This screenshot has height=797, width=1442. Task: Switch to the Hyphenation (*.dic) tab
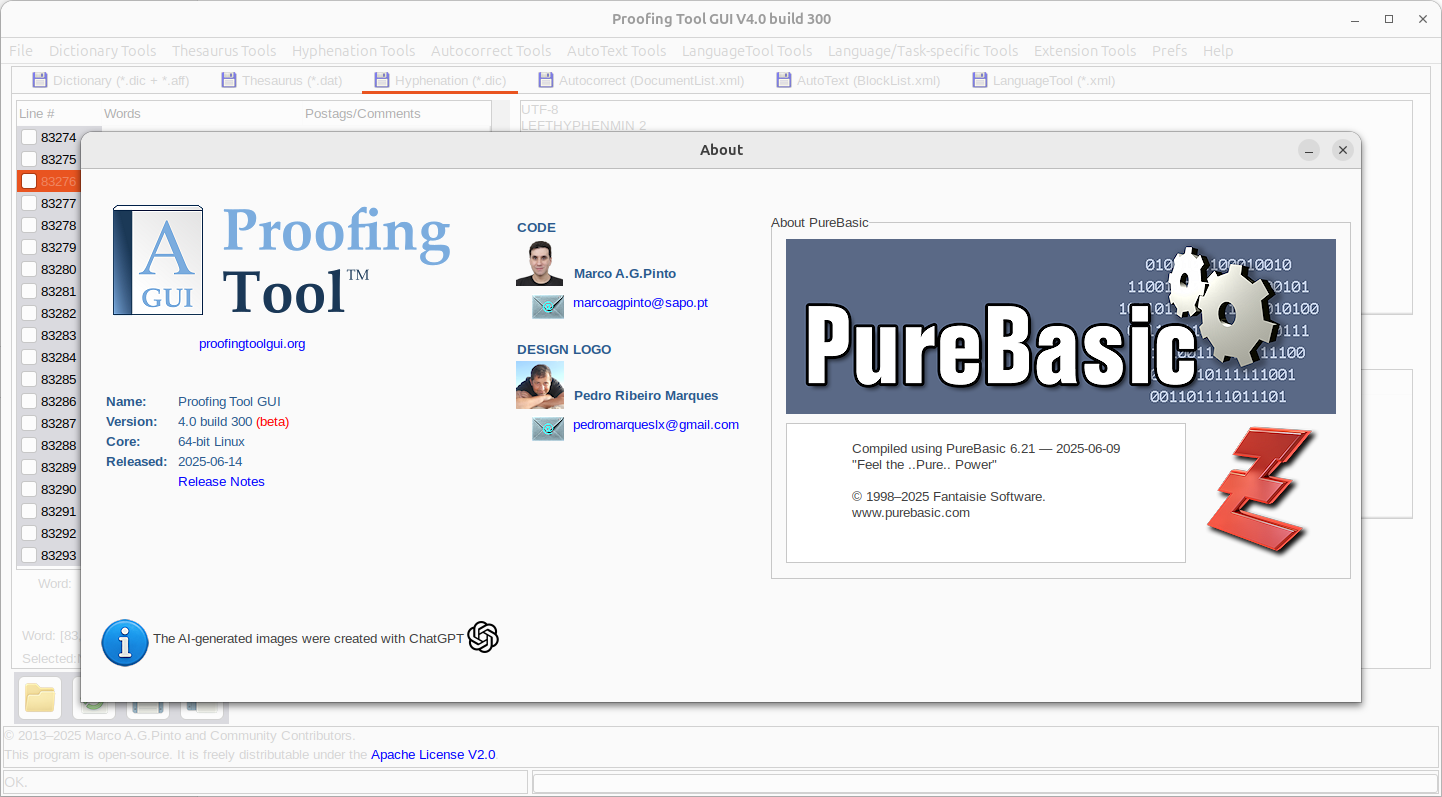440,81
